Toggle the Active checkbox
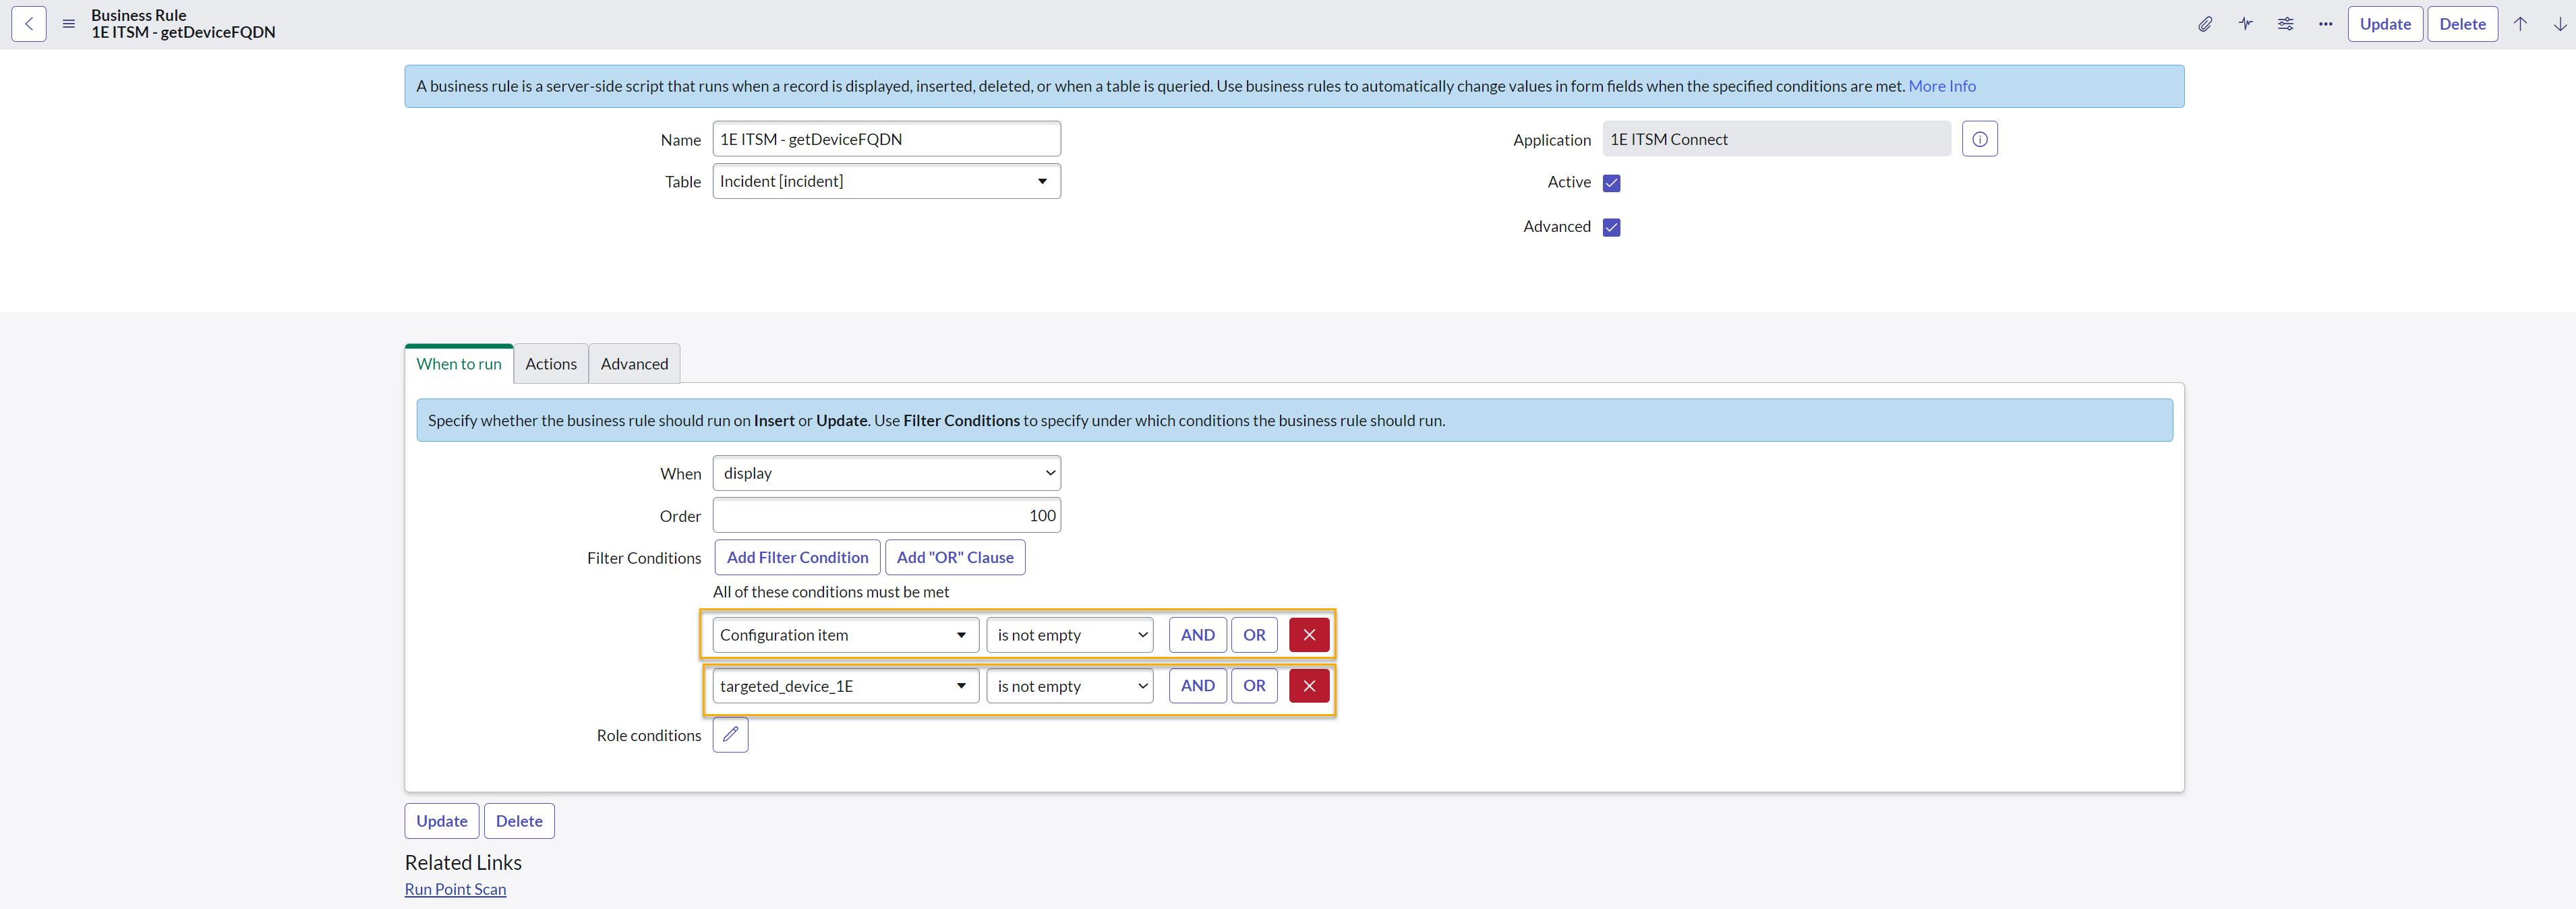The image size is (2576, 909). coord(1611,183)
